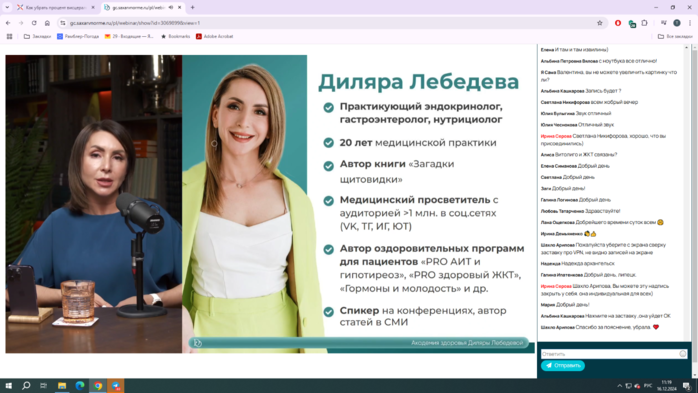Open the media control toolbar icon
698x393 pixels.
(664, 23)
